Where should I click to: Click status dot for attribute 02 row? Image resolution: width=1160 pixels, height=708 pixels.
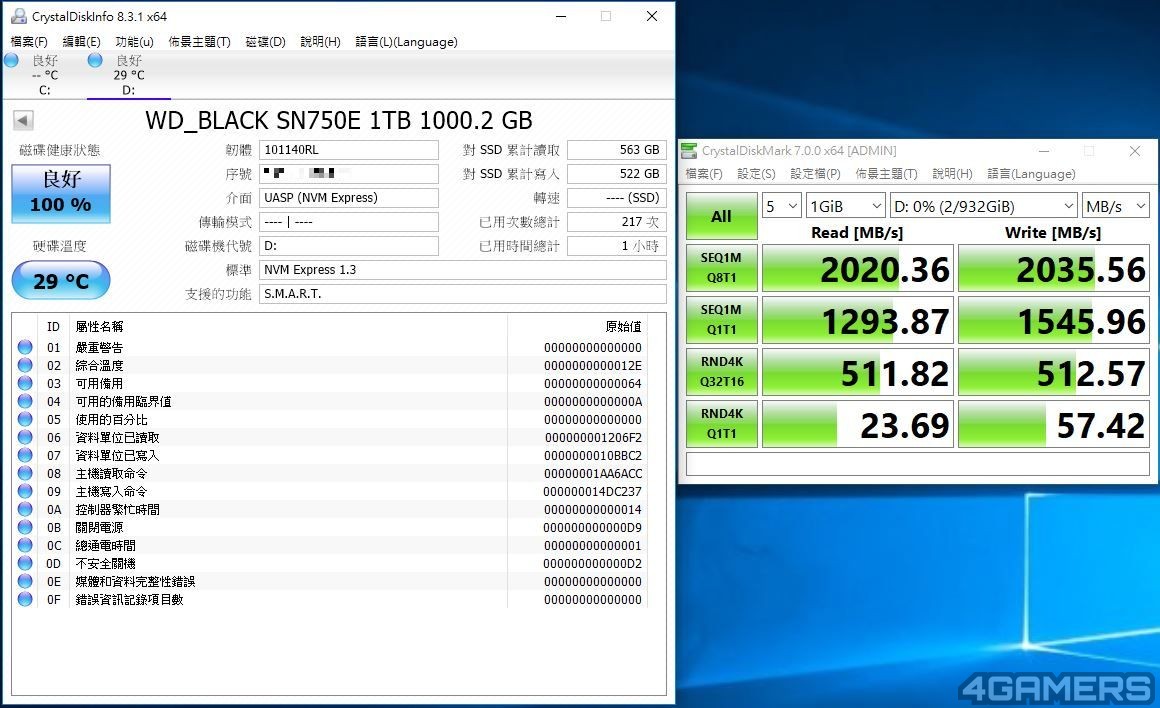pyautogui.click(x=25, y=365)
